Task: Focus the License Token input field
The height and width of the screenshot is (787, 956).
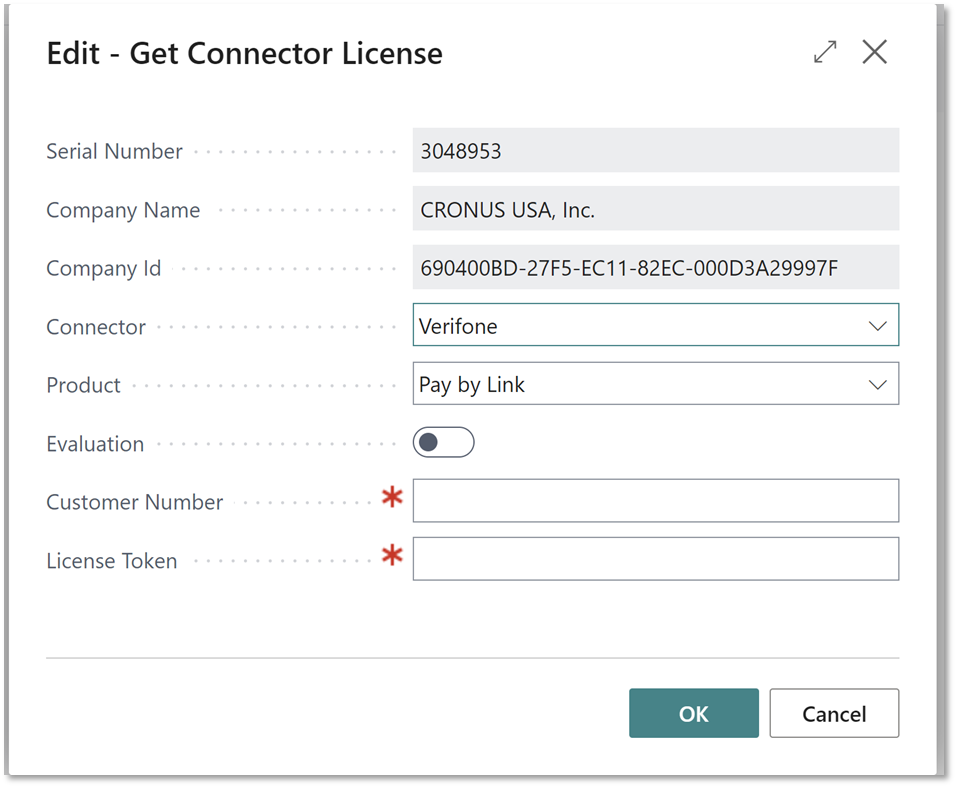Action: tap(655, 559)
